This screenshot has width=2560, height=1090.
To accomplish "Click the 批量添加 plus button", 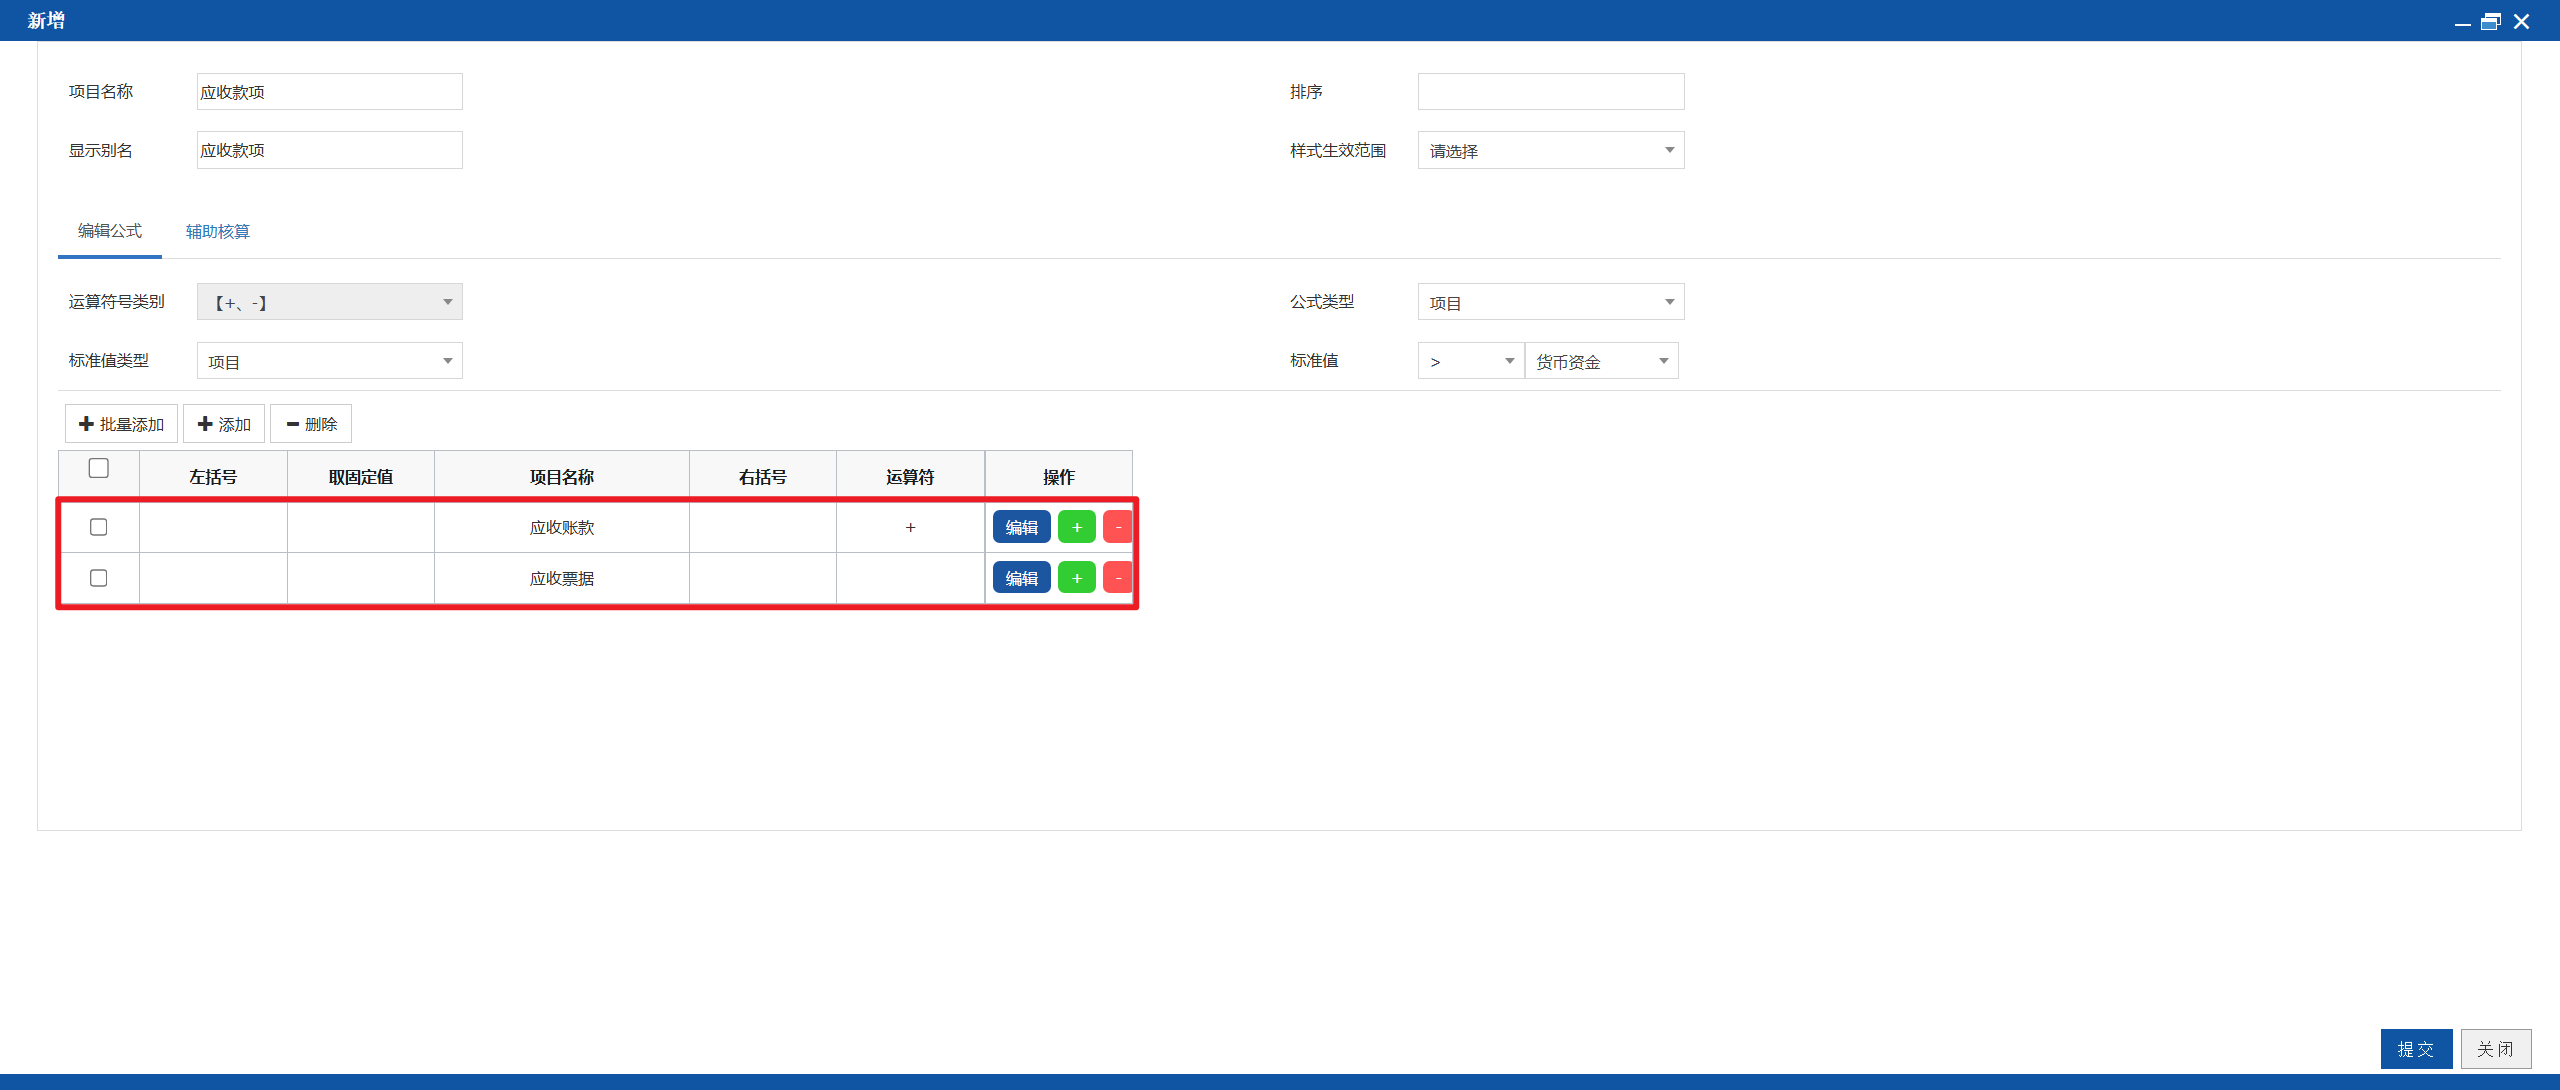I will pos(121,424).
